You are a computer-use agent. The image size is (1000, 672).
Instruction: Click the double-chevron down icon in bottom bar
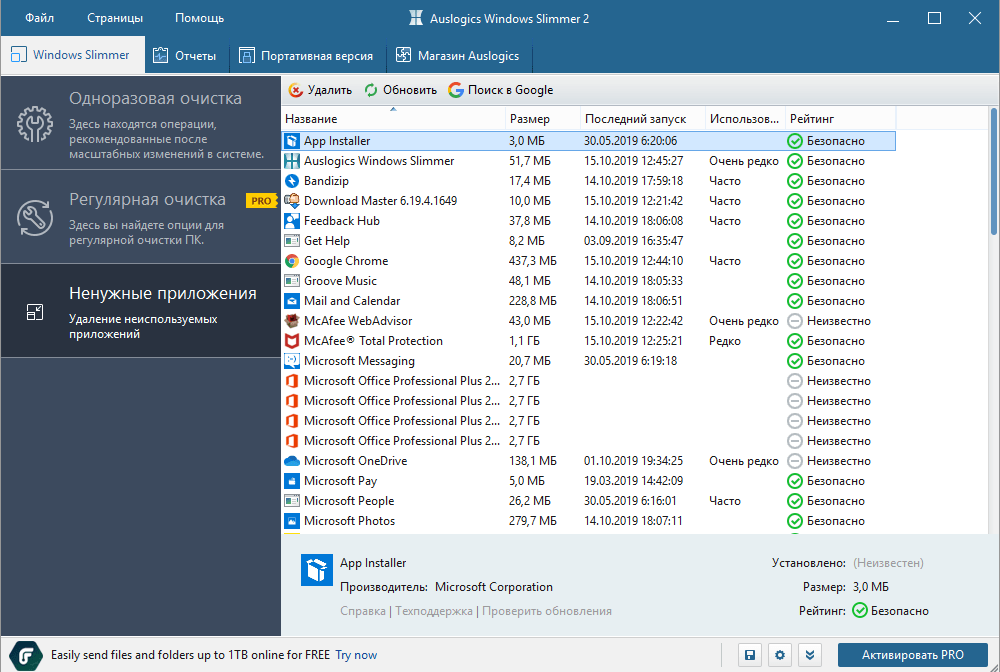pos(810,655)
